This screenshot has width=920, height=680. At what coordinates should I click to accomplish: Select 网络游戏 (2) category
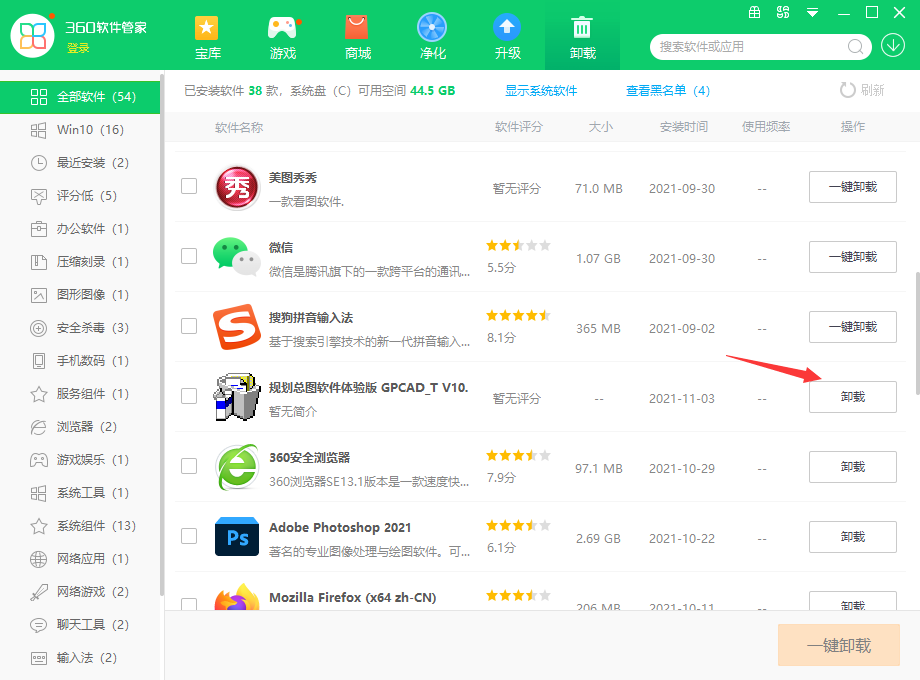[x=80, y=591]
